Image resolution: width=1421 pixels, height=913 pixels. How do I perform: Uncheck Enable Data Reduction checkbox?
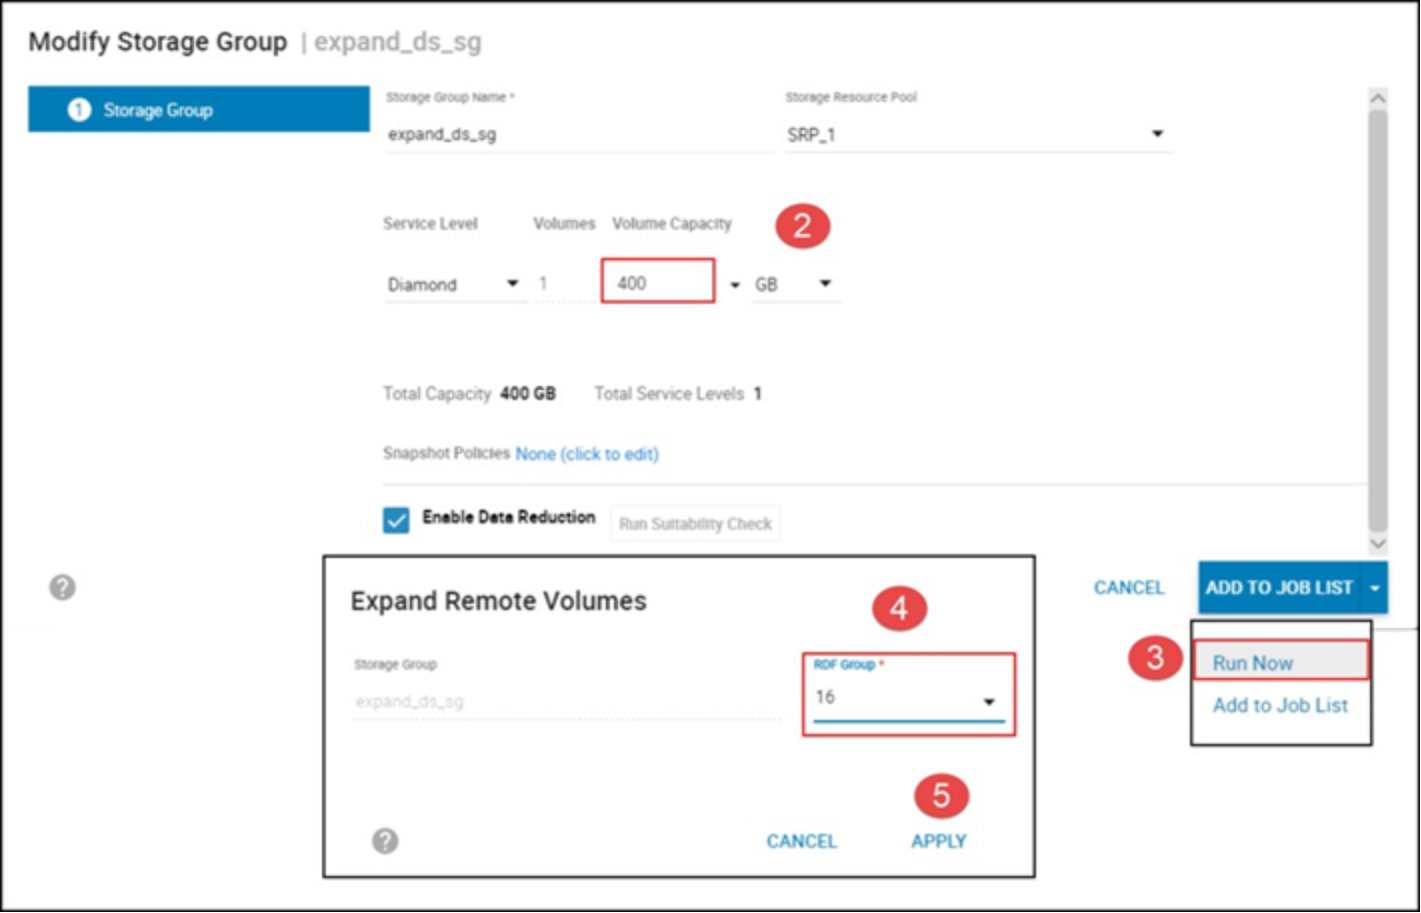click(x=396, y=520)
